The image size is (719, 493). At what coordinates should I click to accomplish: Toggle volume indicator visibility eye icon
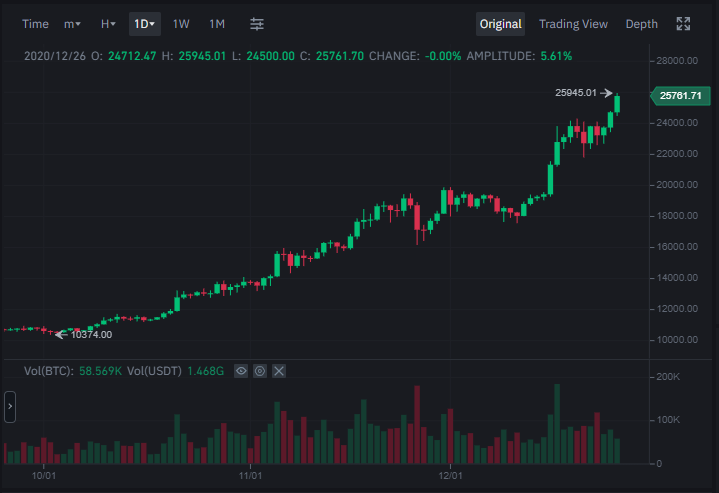pyautogui.click(x=241, y=371)
